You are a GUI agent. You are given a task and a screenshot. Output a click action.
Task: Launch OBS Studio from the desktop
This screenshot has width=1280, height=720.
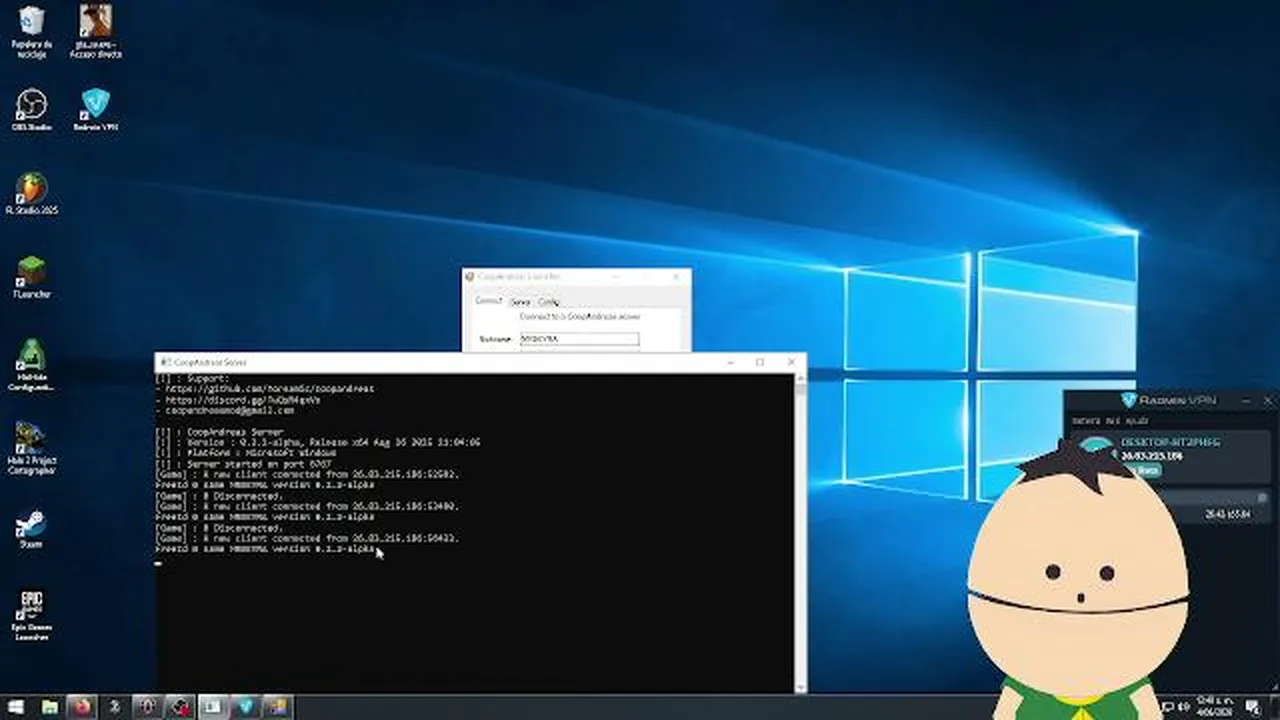click(x=31, y=110)
